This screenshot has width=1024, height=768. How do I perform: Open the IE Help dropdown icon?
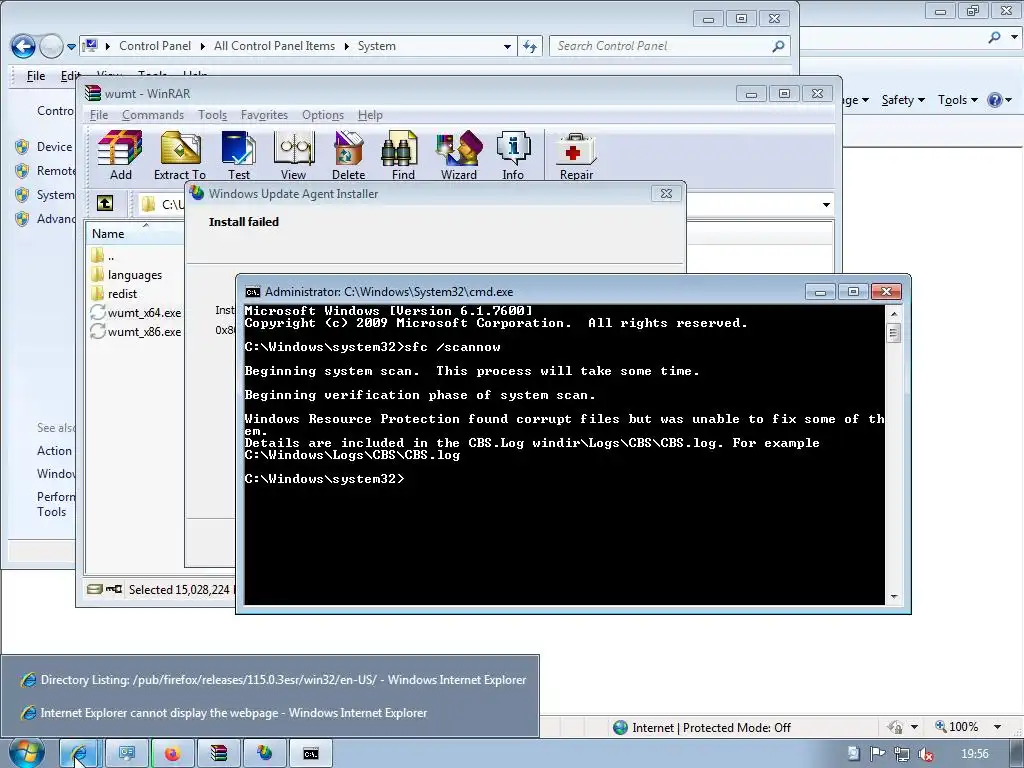[999, 100]
